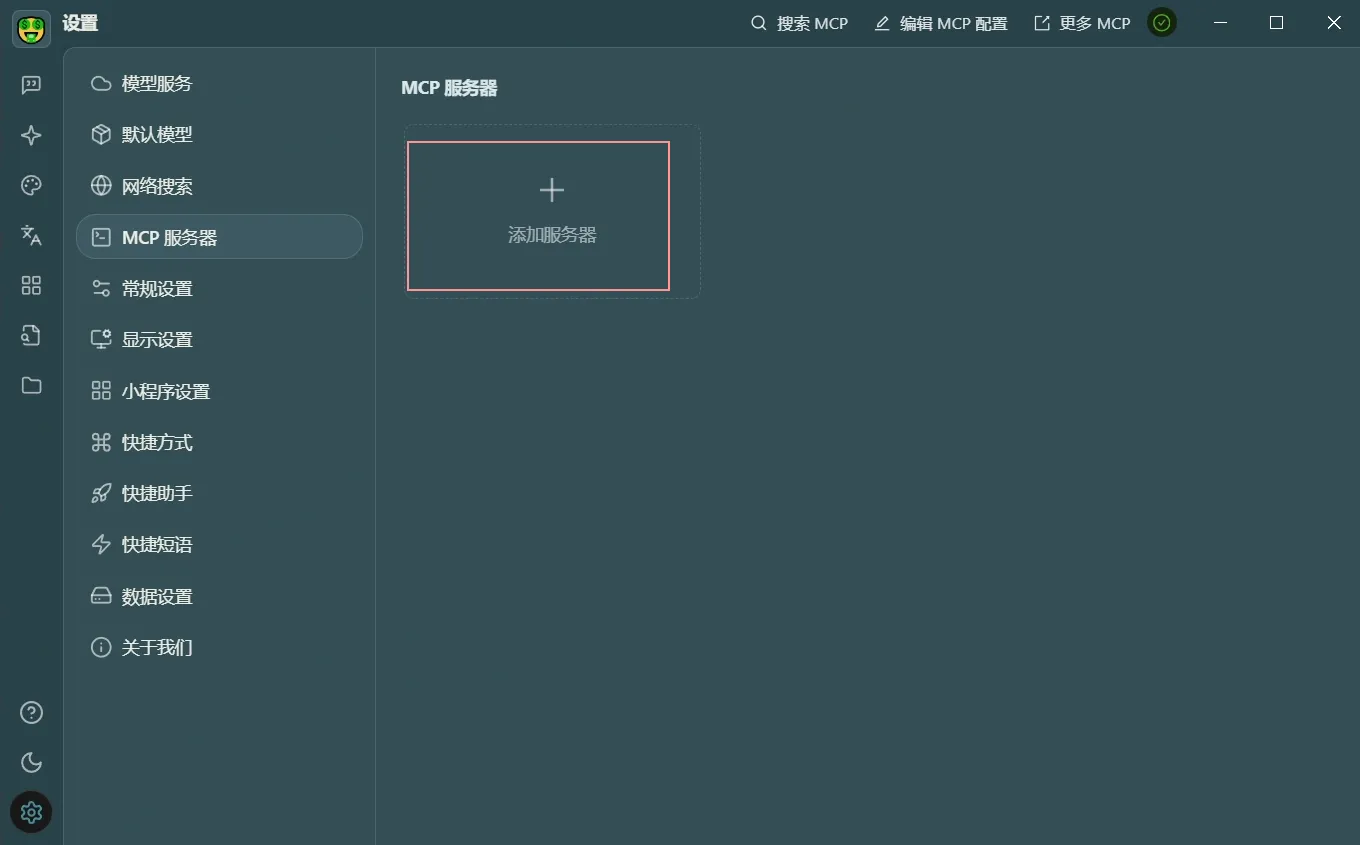Open the 更多 MCP external link

(1081, 23)
